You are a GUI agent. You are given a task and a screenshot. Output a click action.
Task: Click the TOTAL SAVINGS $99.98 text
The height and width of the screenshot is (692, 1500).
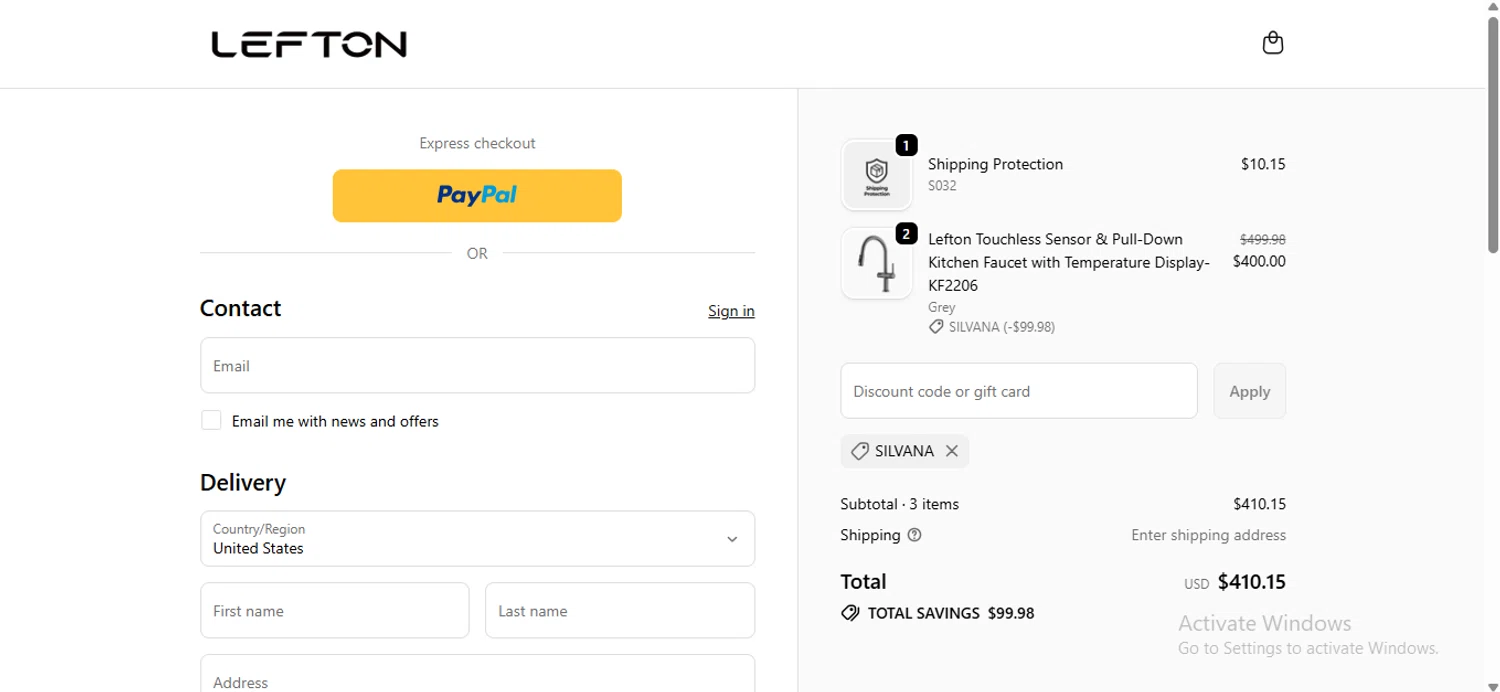pos(951,613)
